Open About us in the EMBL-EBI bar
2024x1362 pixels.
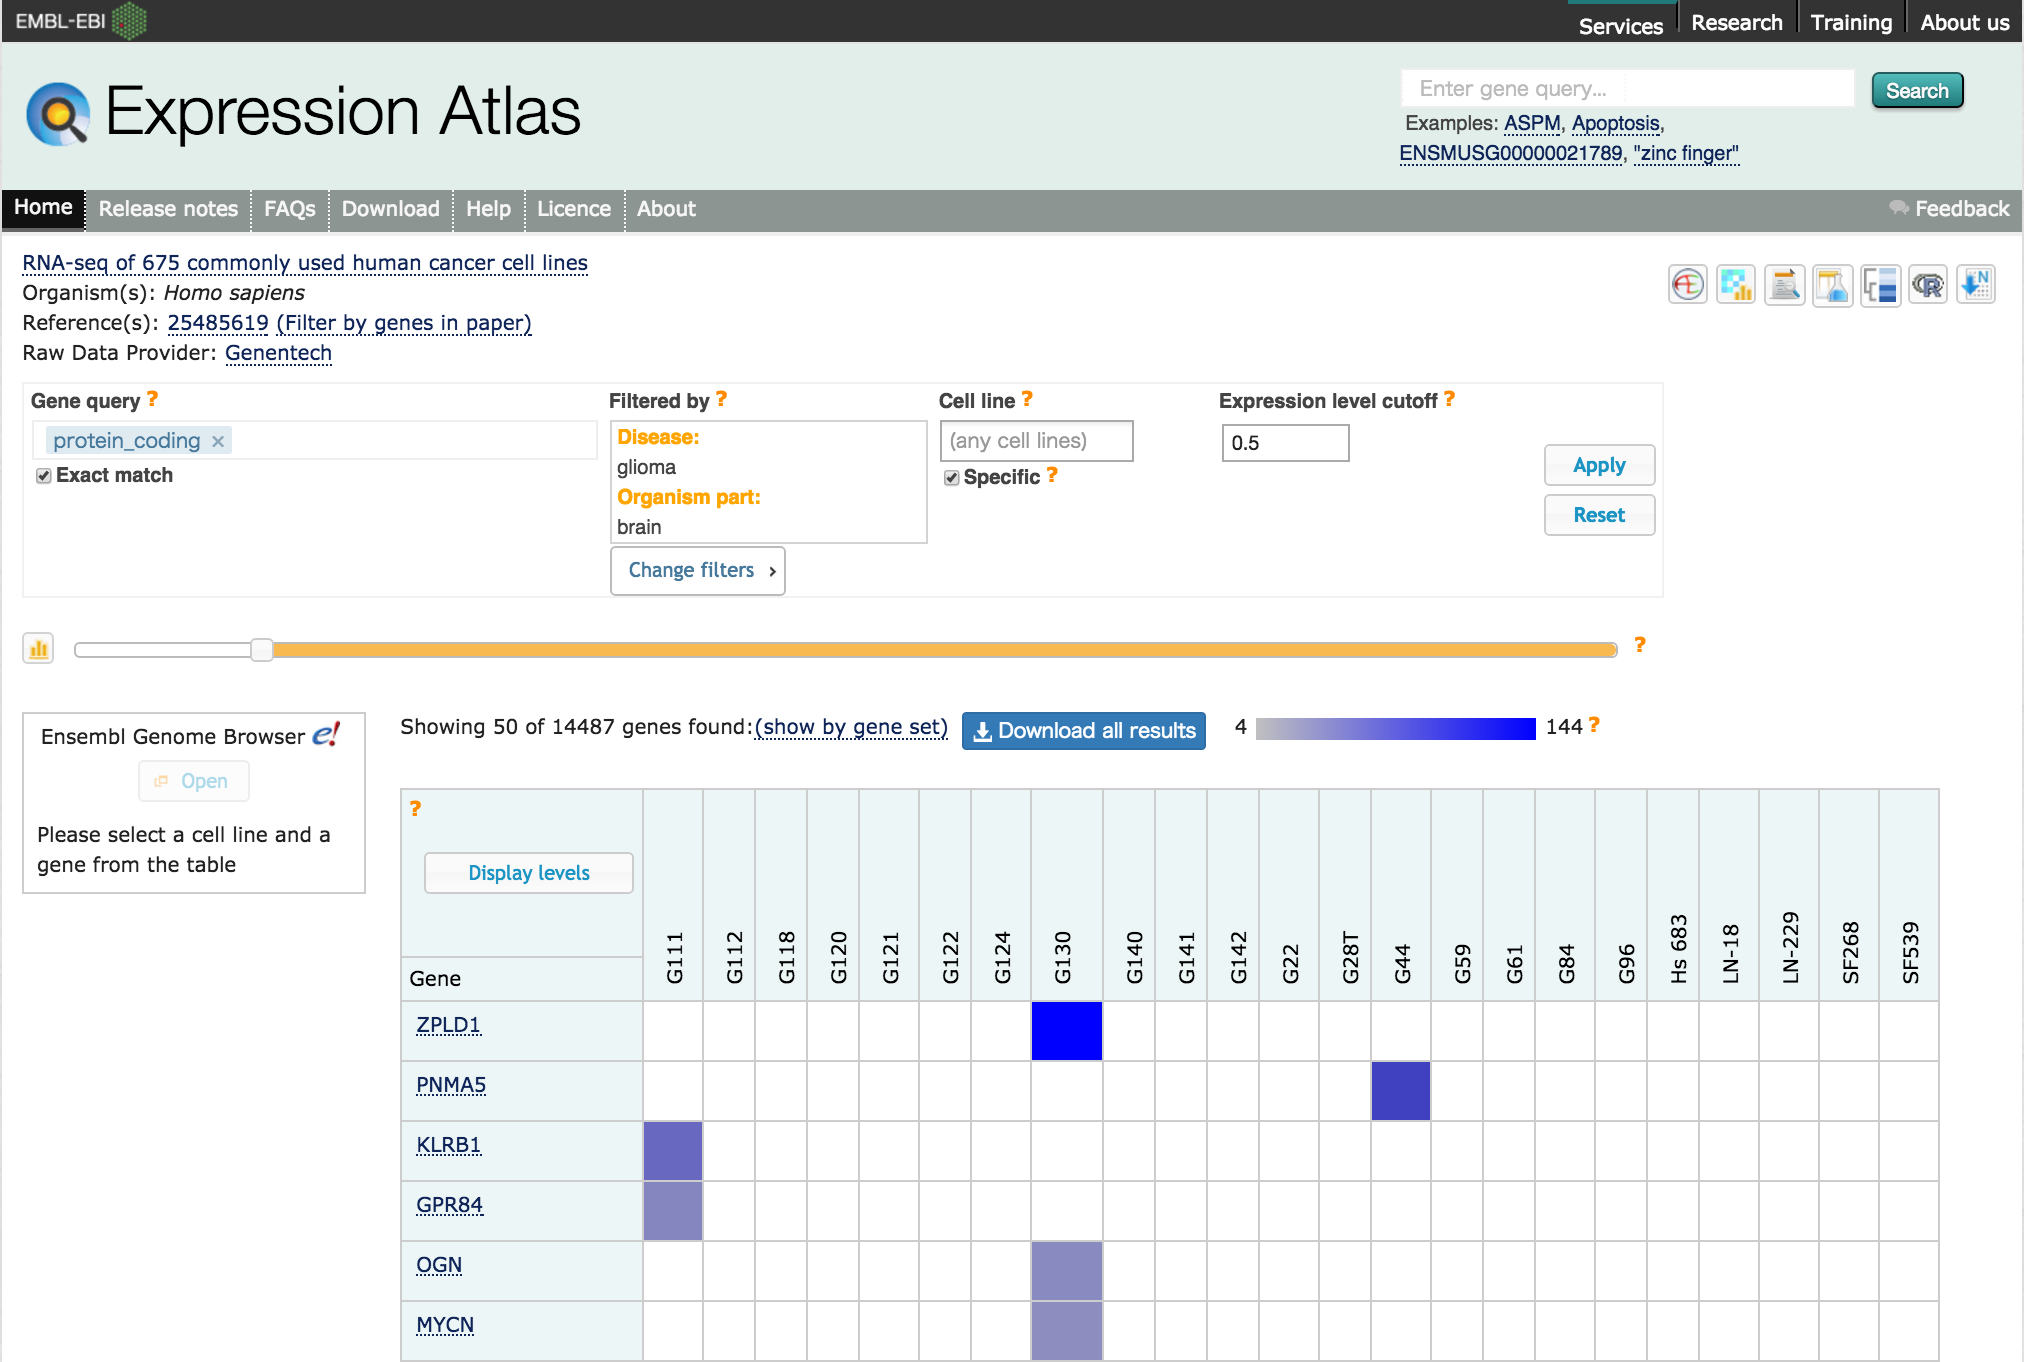tap(1964, 22)
